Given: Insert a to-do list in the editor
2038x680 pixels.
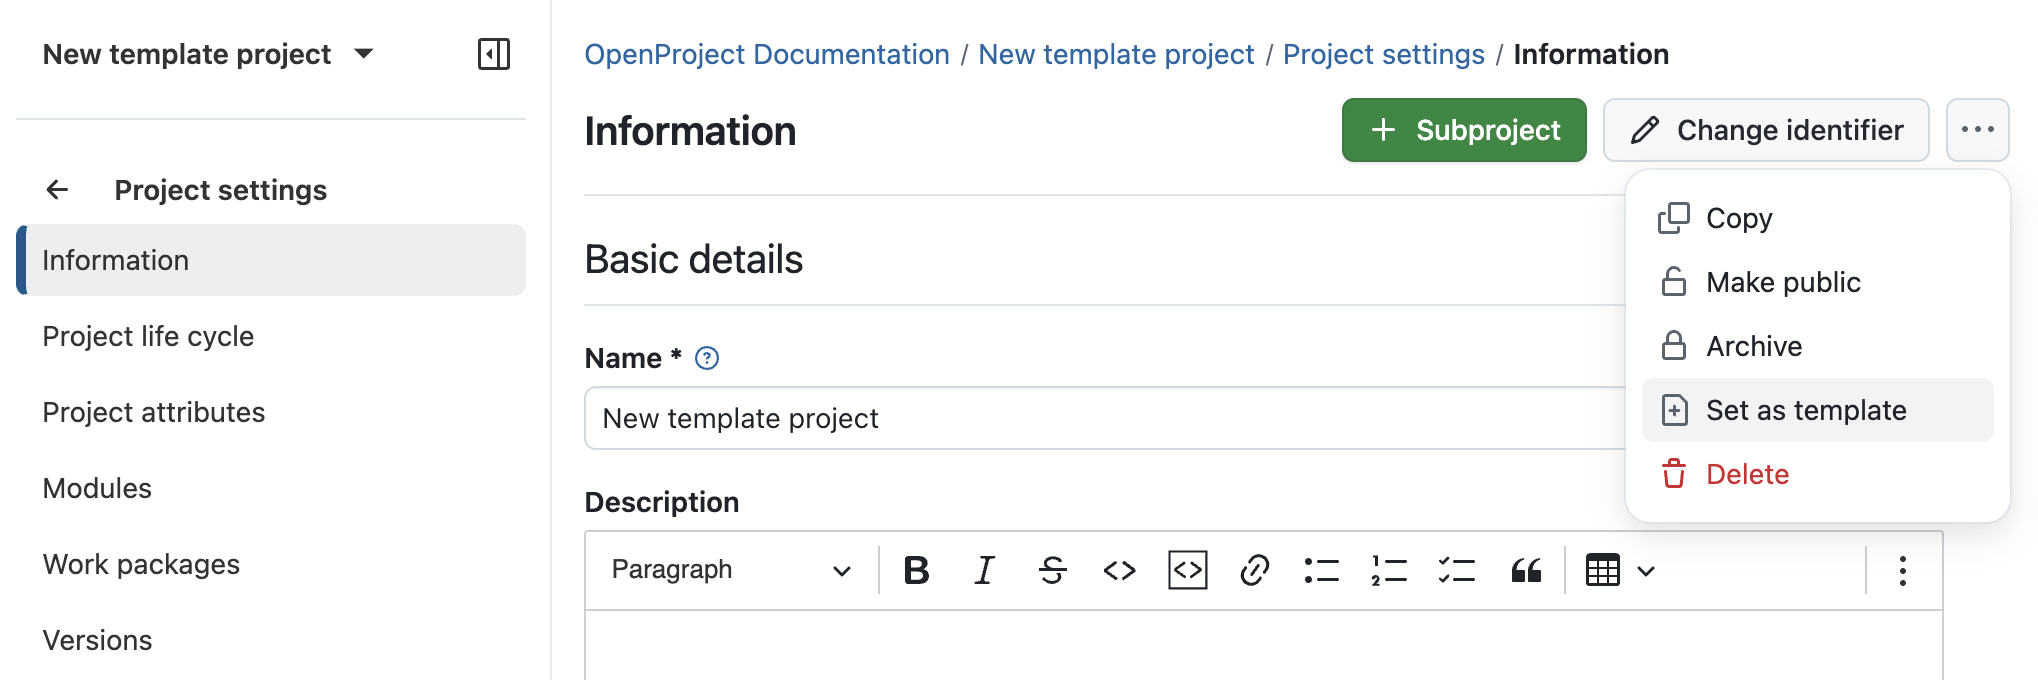Looking at the screenshot, I should coord(1457,570).
